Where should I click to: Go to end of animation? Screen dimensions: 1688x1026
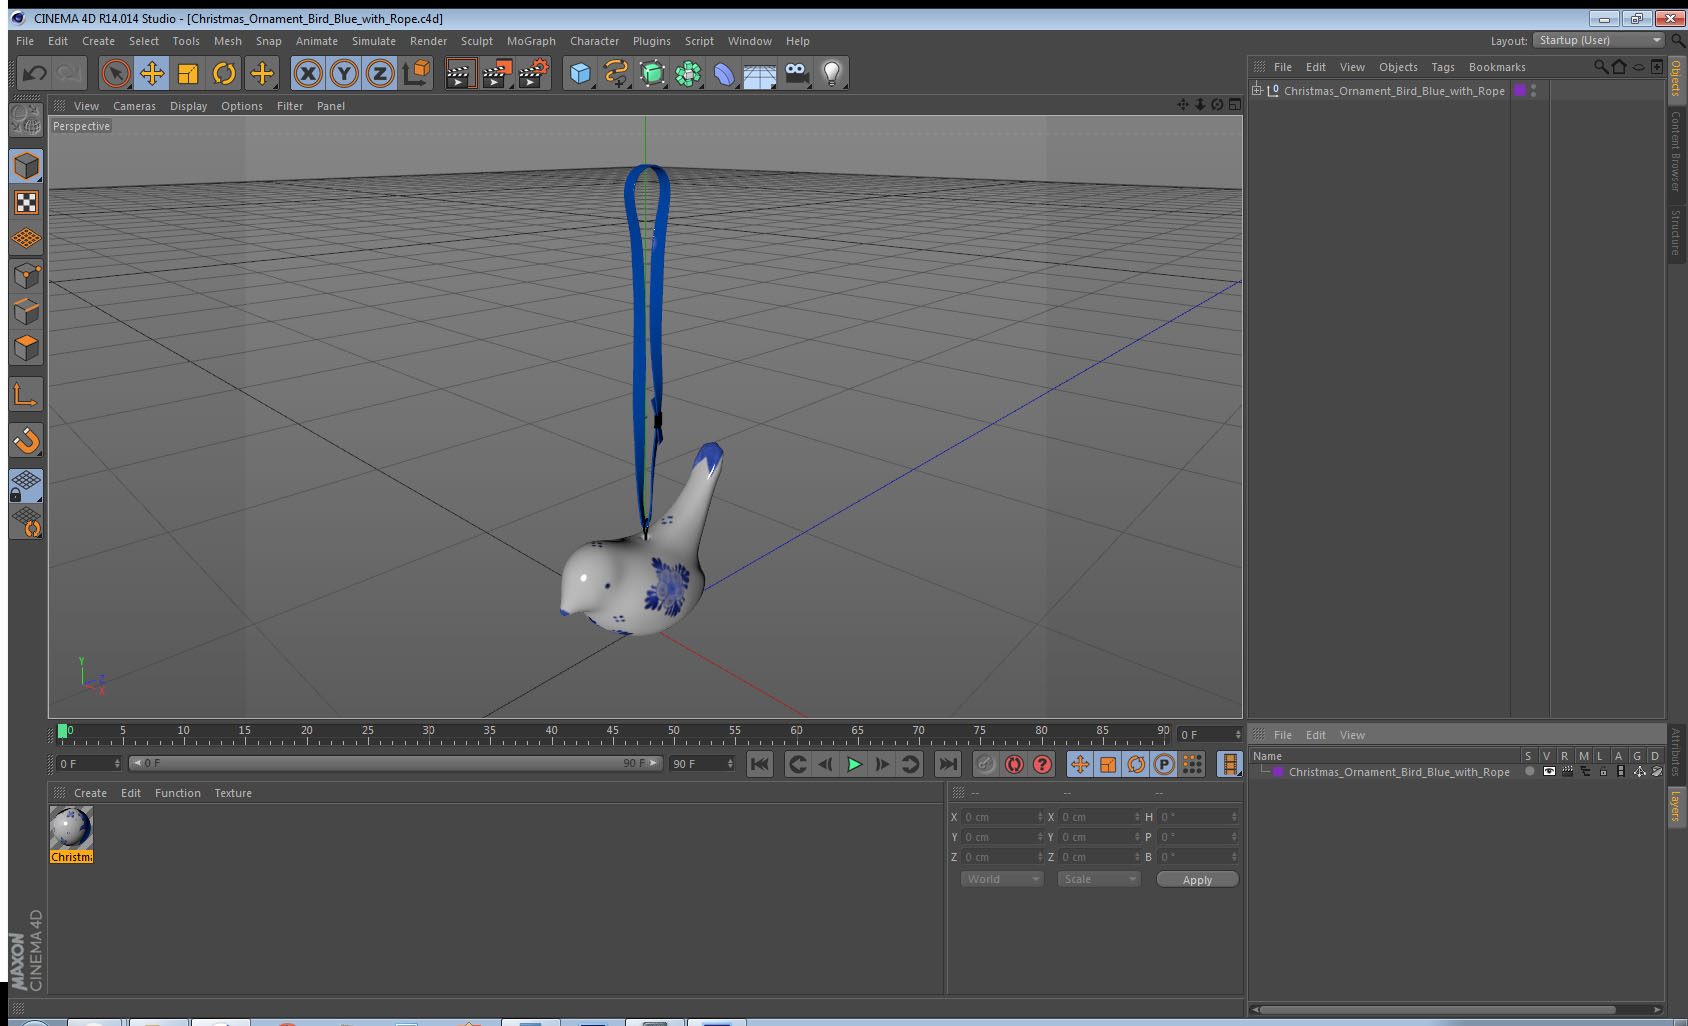point(947,764)
